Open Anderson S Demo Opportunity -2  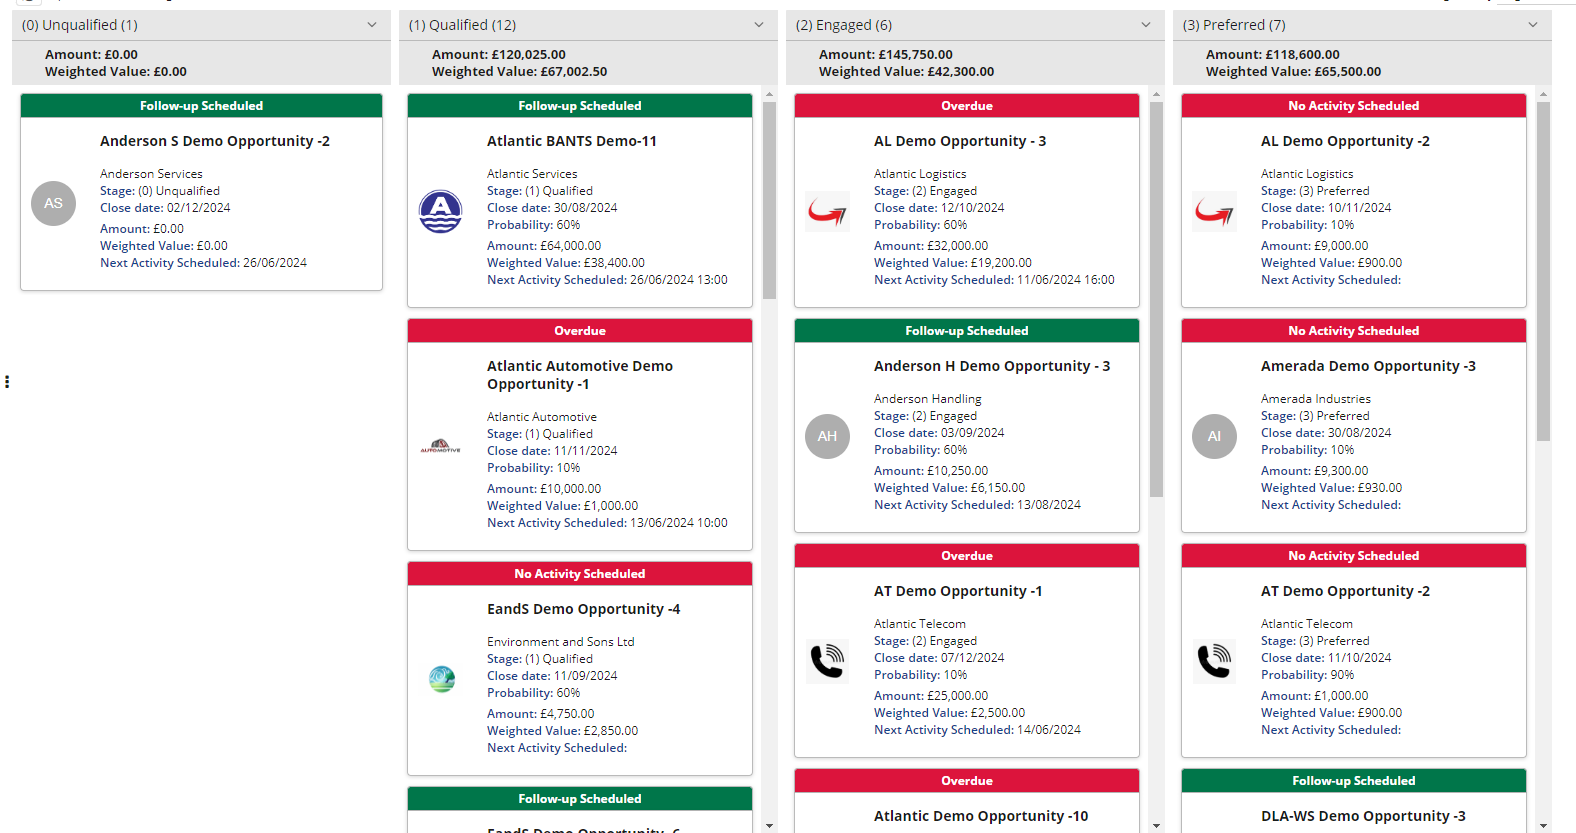(214, 141)
